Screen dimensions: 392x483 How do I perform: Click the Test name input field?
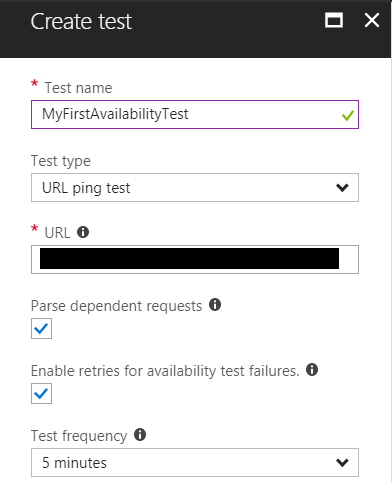tap(195, 114)
